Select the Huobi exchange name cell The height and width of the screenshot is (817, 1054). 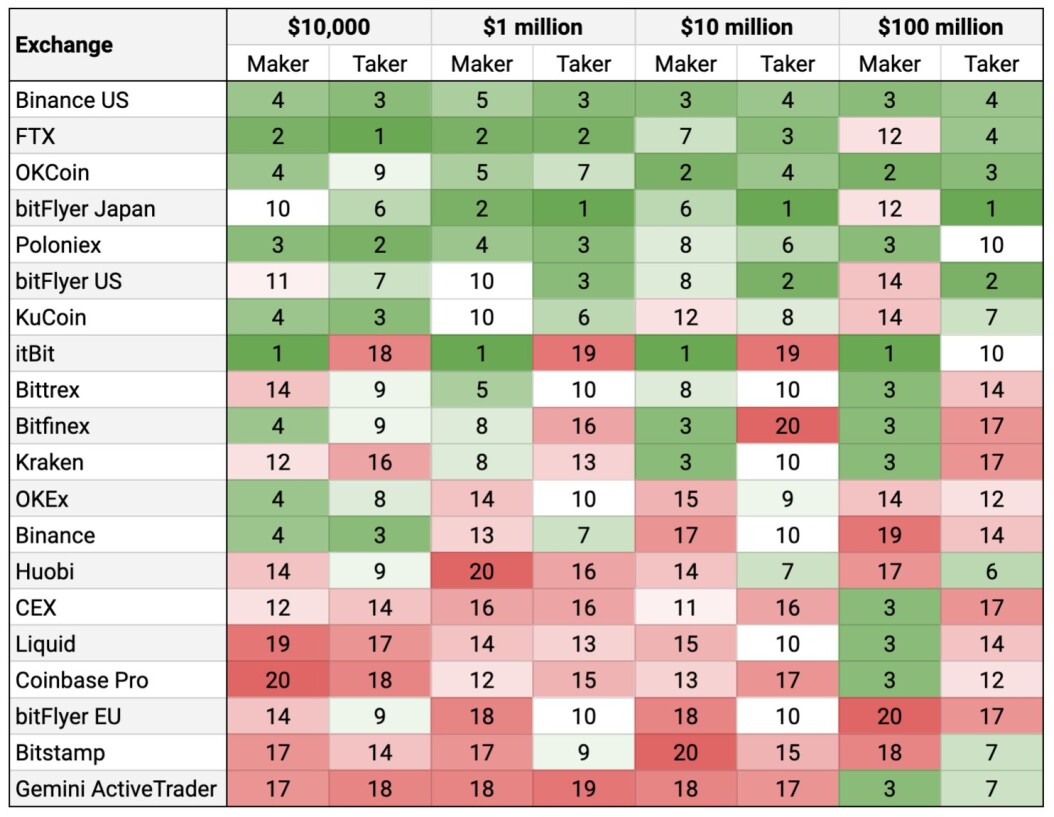tap(118, 571)
